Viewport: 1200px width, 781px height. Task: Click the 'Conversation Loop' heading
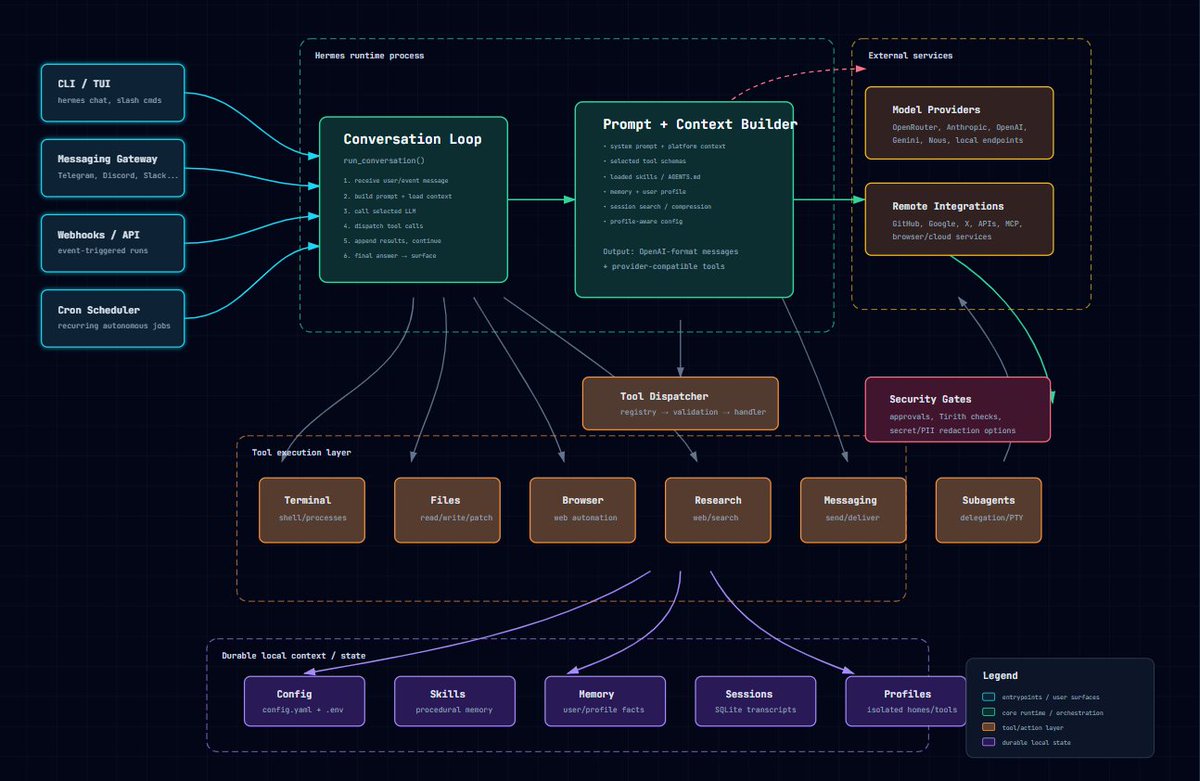412,139
